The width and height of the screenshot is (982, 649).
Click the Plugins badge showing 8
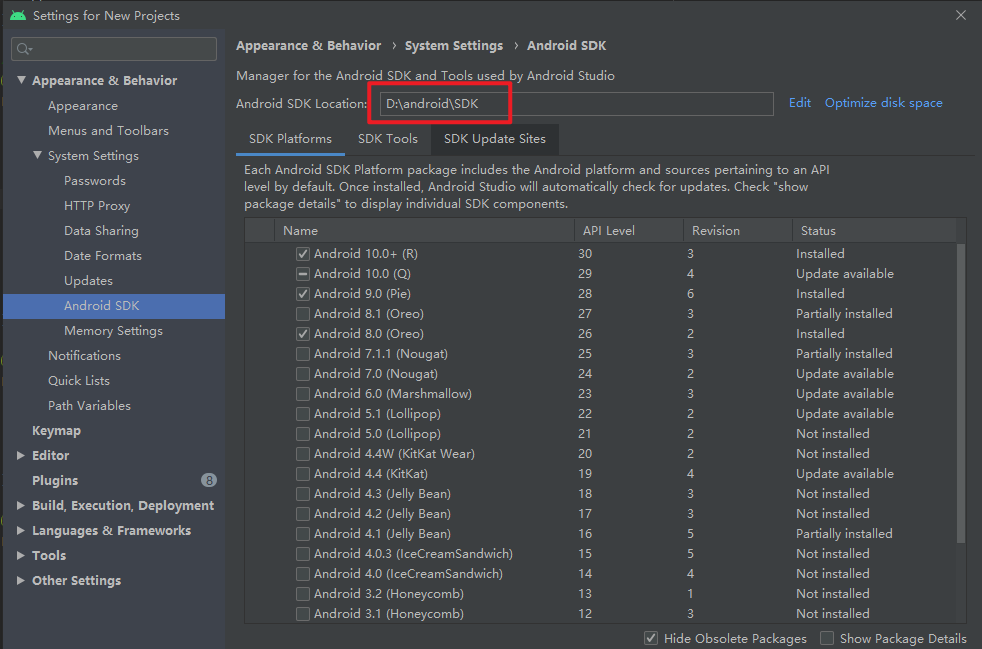(x=209, y=480)
